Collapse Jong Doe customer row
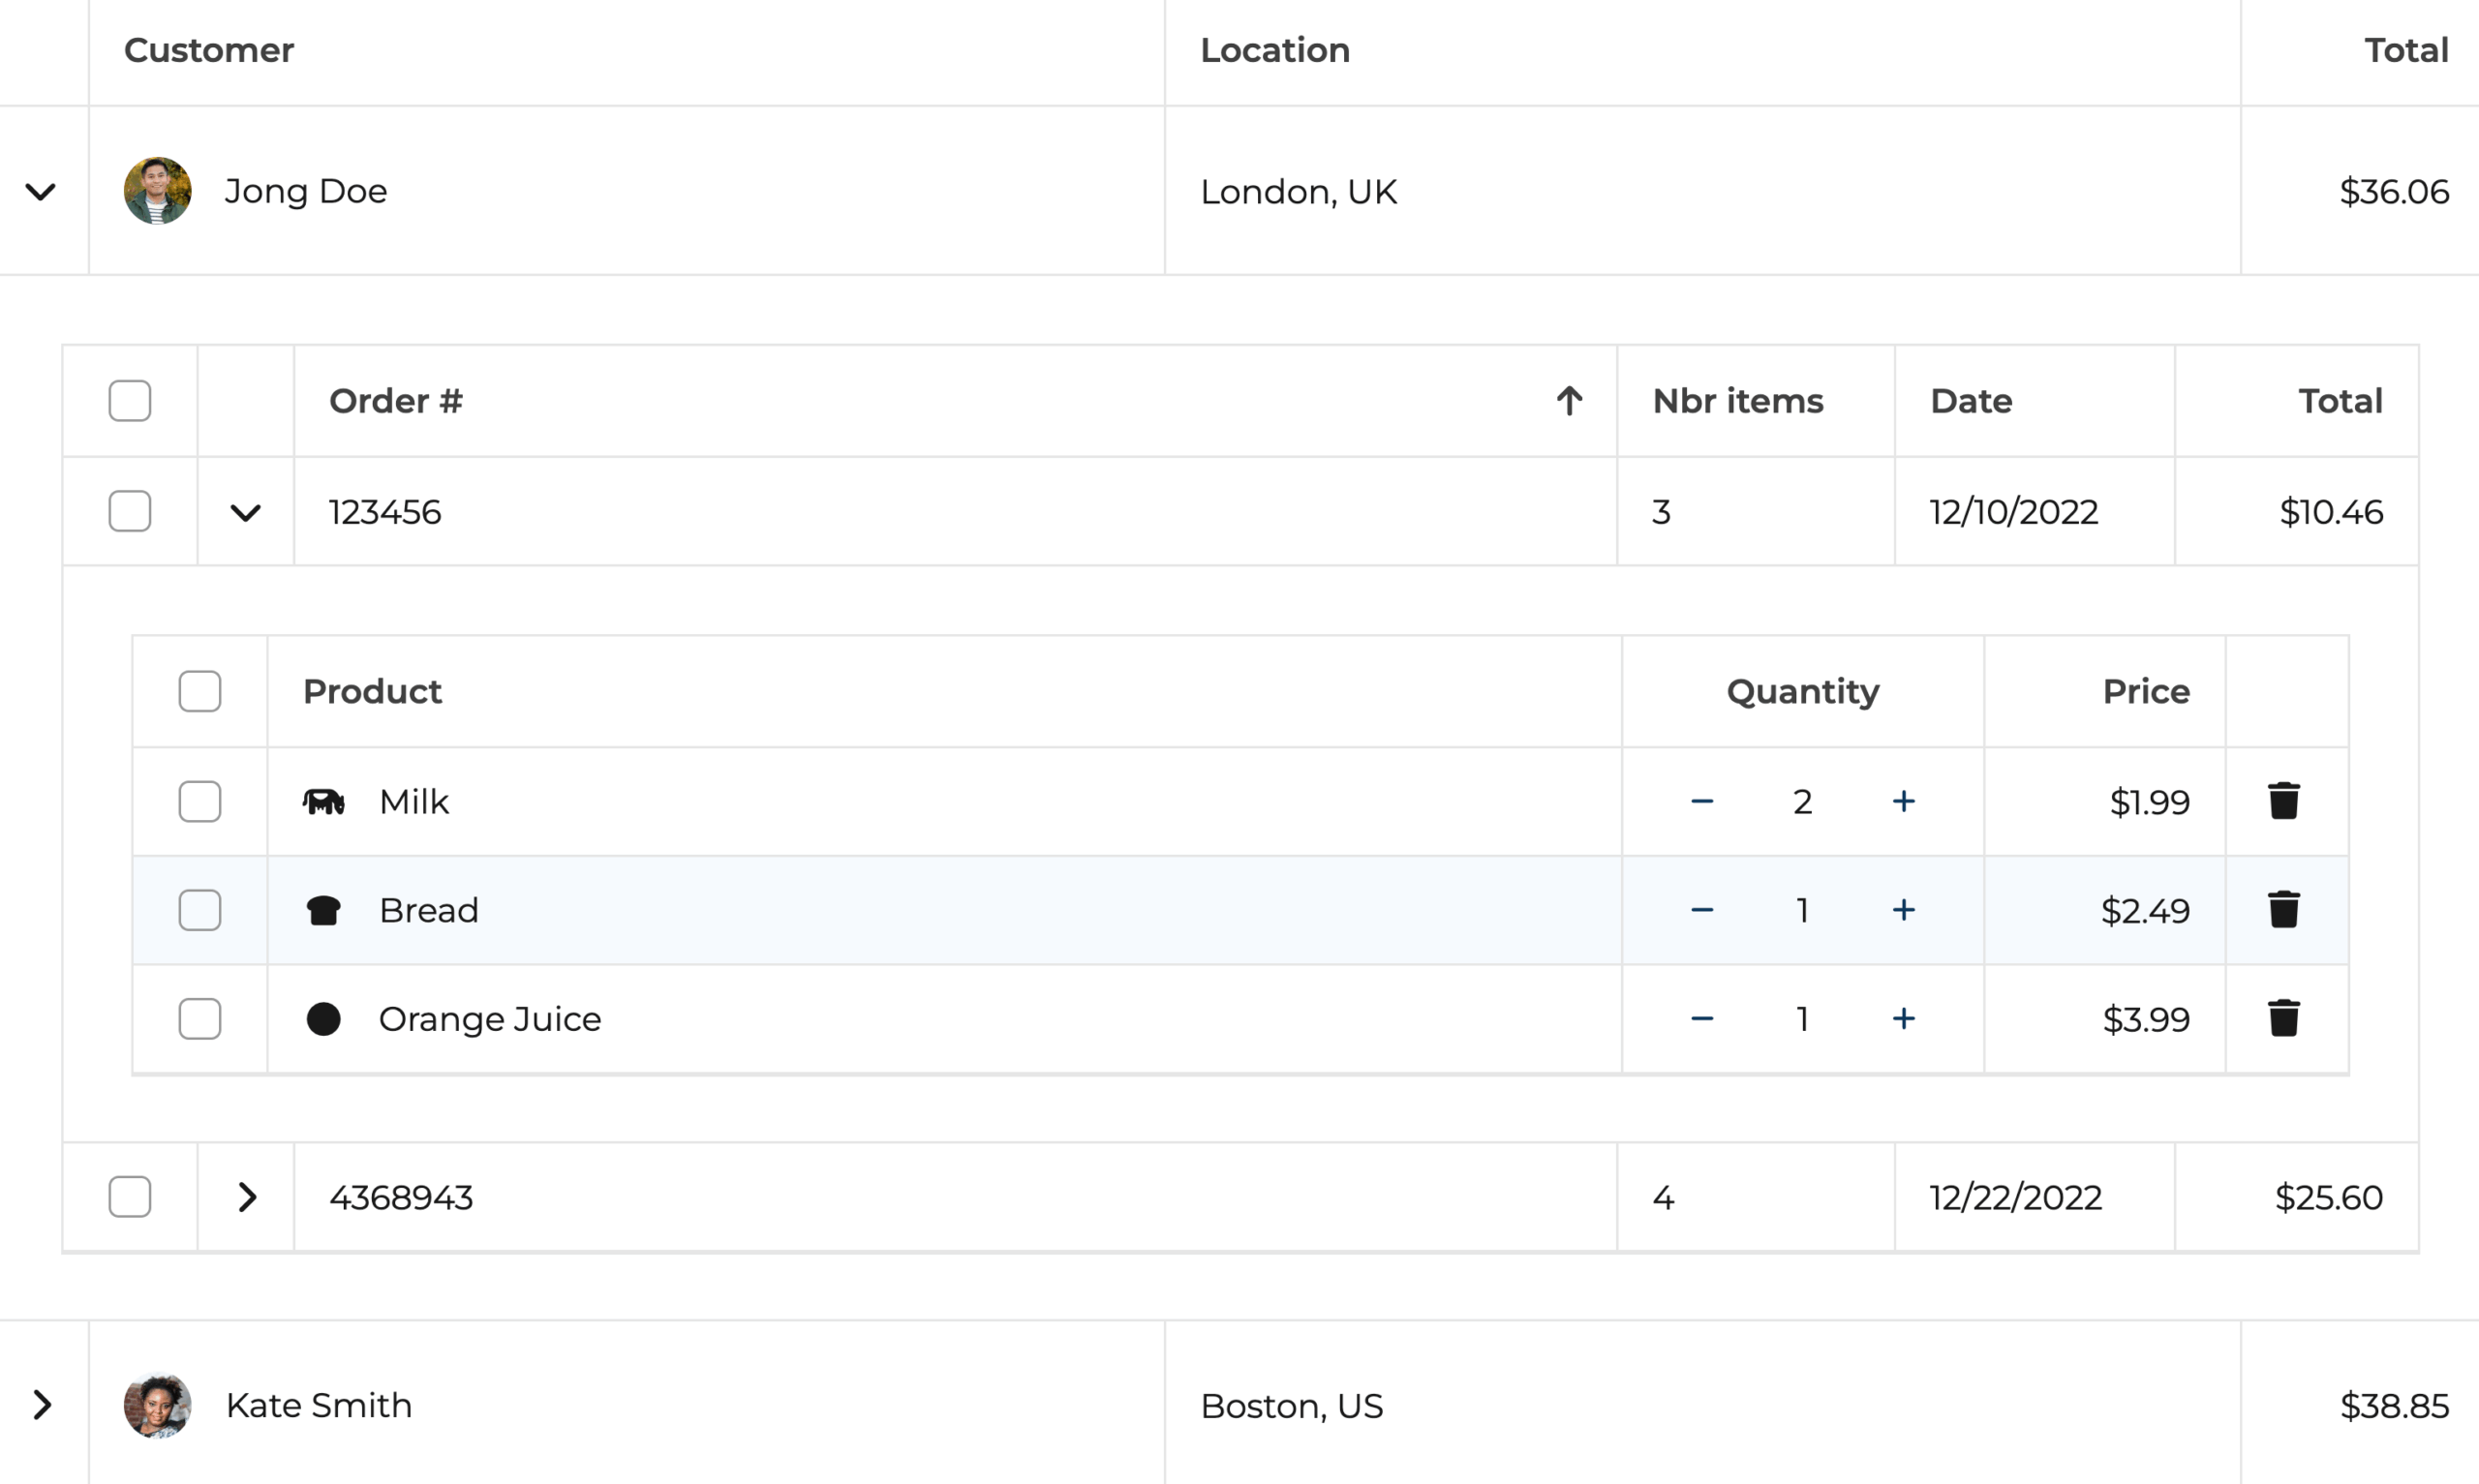 [x=41, y=191]
